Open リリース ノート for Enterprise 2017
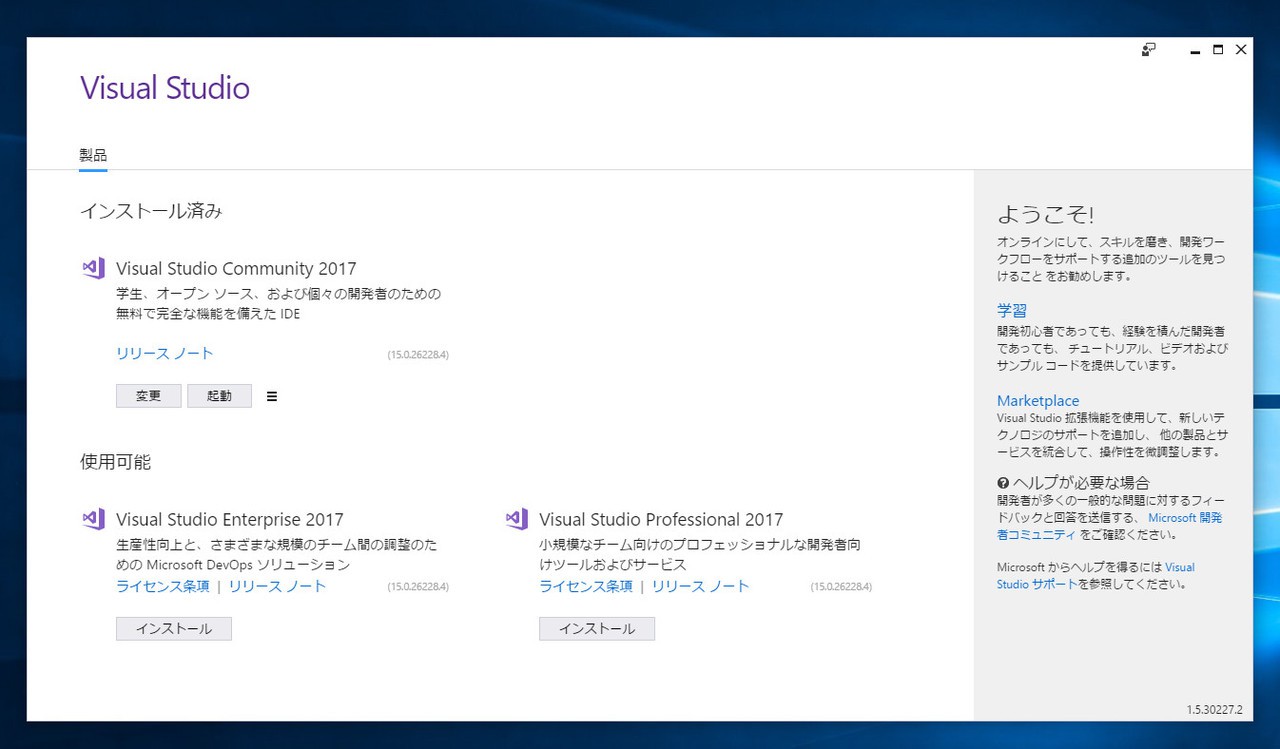 (278, 586)
